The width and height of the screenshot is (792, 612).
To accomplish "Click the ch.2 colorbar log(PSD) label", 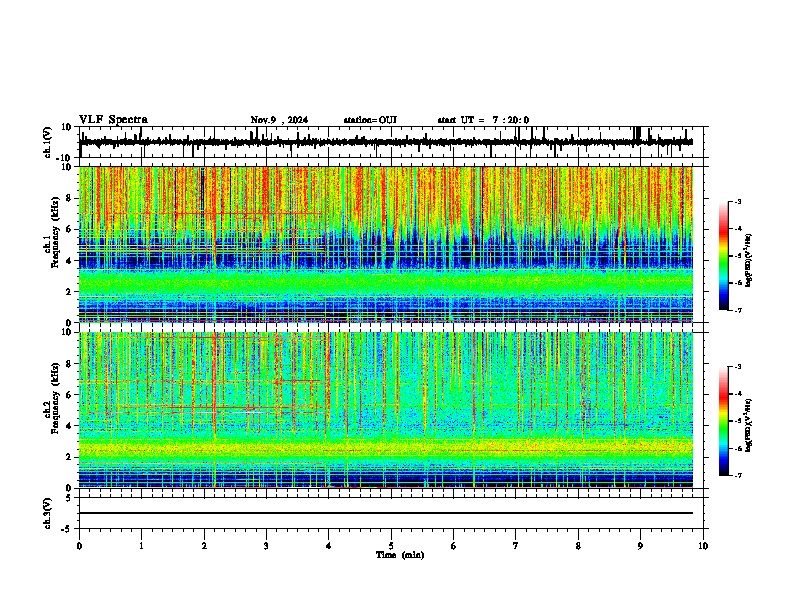I will [748, 426].
